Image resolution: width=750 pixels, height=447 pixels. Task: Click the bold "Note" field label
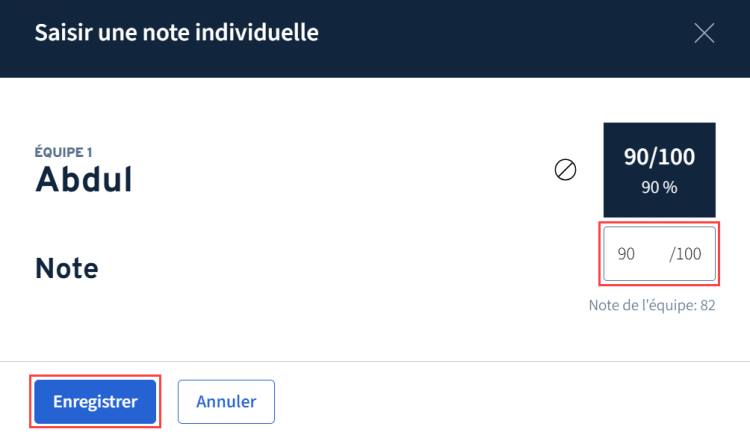[66, 268]
